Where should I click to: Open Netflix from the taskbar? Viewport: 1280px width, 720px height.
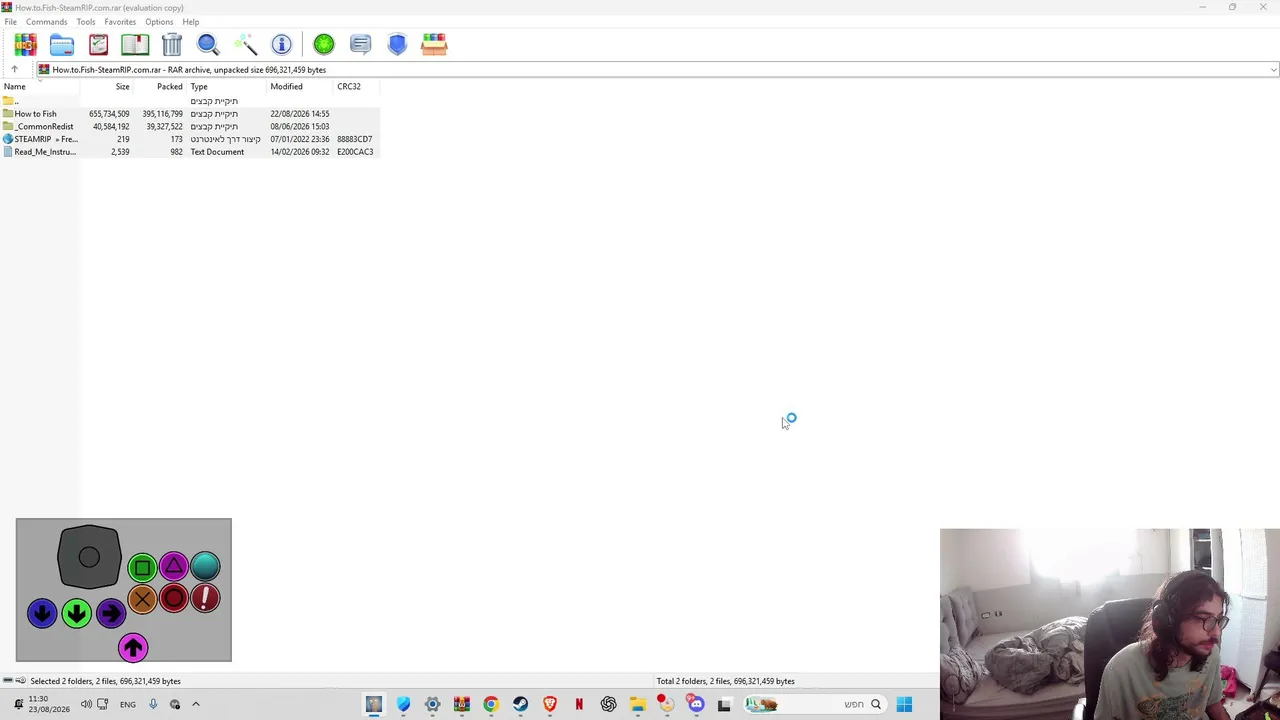pos(579,704)
